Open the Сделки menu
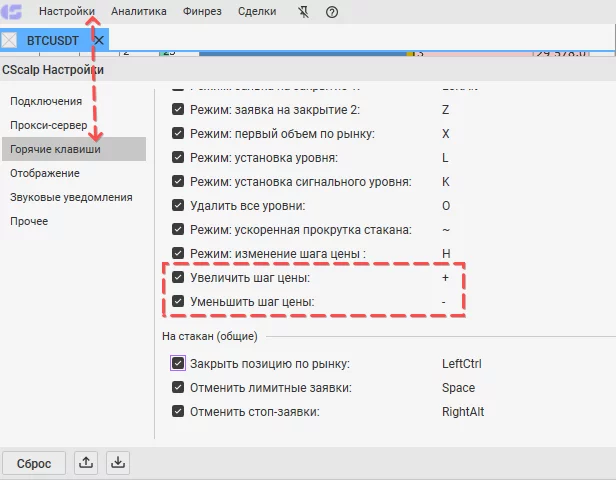Image resolution: width=616 pixels, height=480 pixels. click(x=257, y=11)
